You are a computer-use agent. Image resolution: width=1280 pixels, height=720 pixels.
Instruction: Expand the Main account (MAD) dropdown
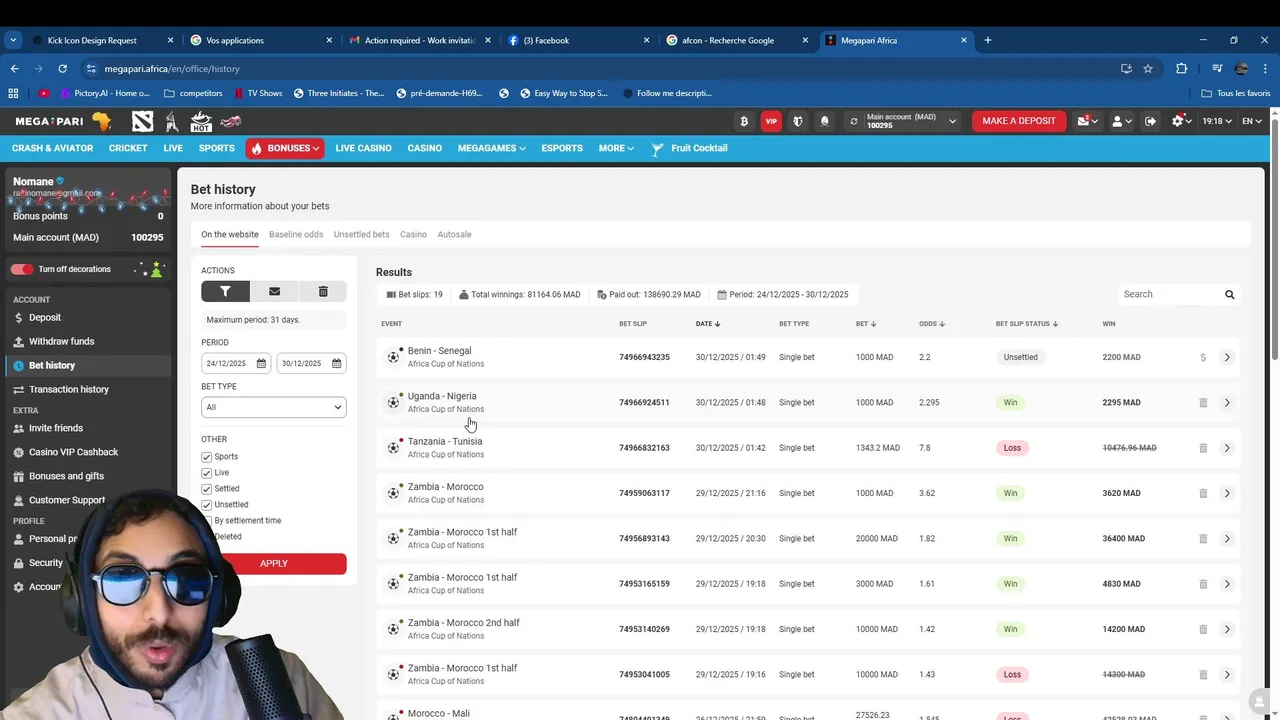952,121
